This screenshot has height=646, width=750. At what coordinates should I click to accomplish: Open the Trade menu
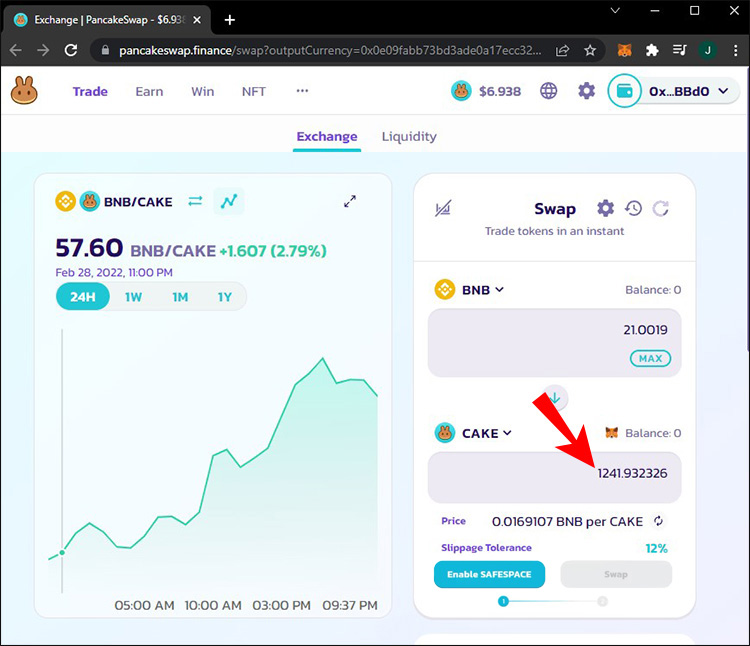tap(90, 91)
